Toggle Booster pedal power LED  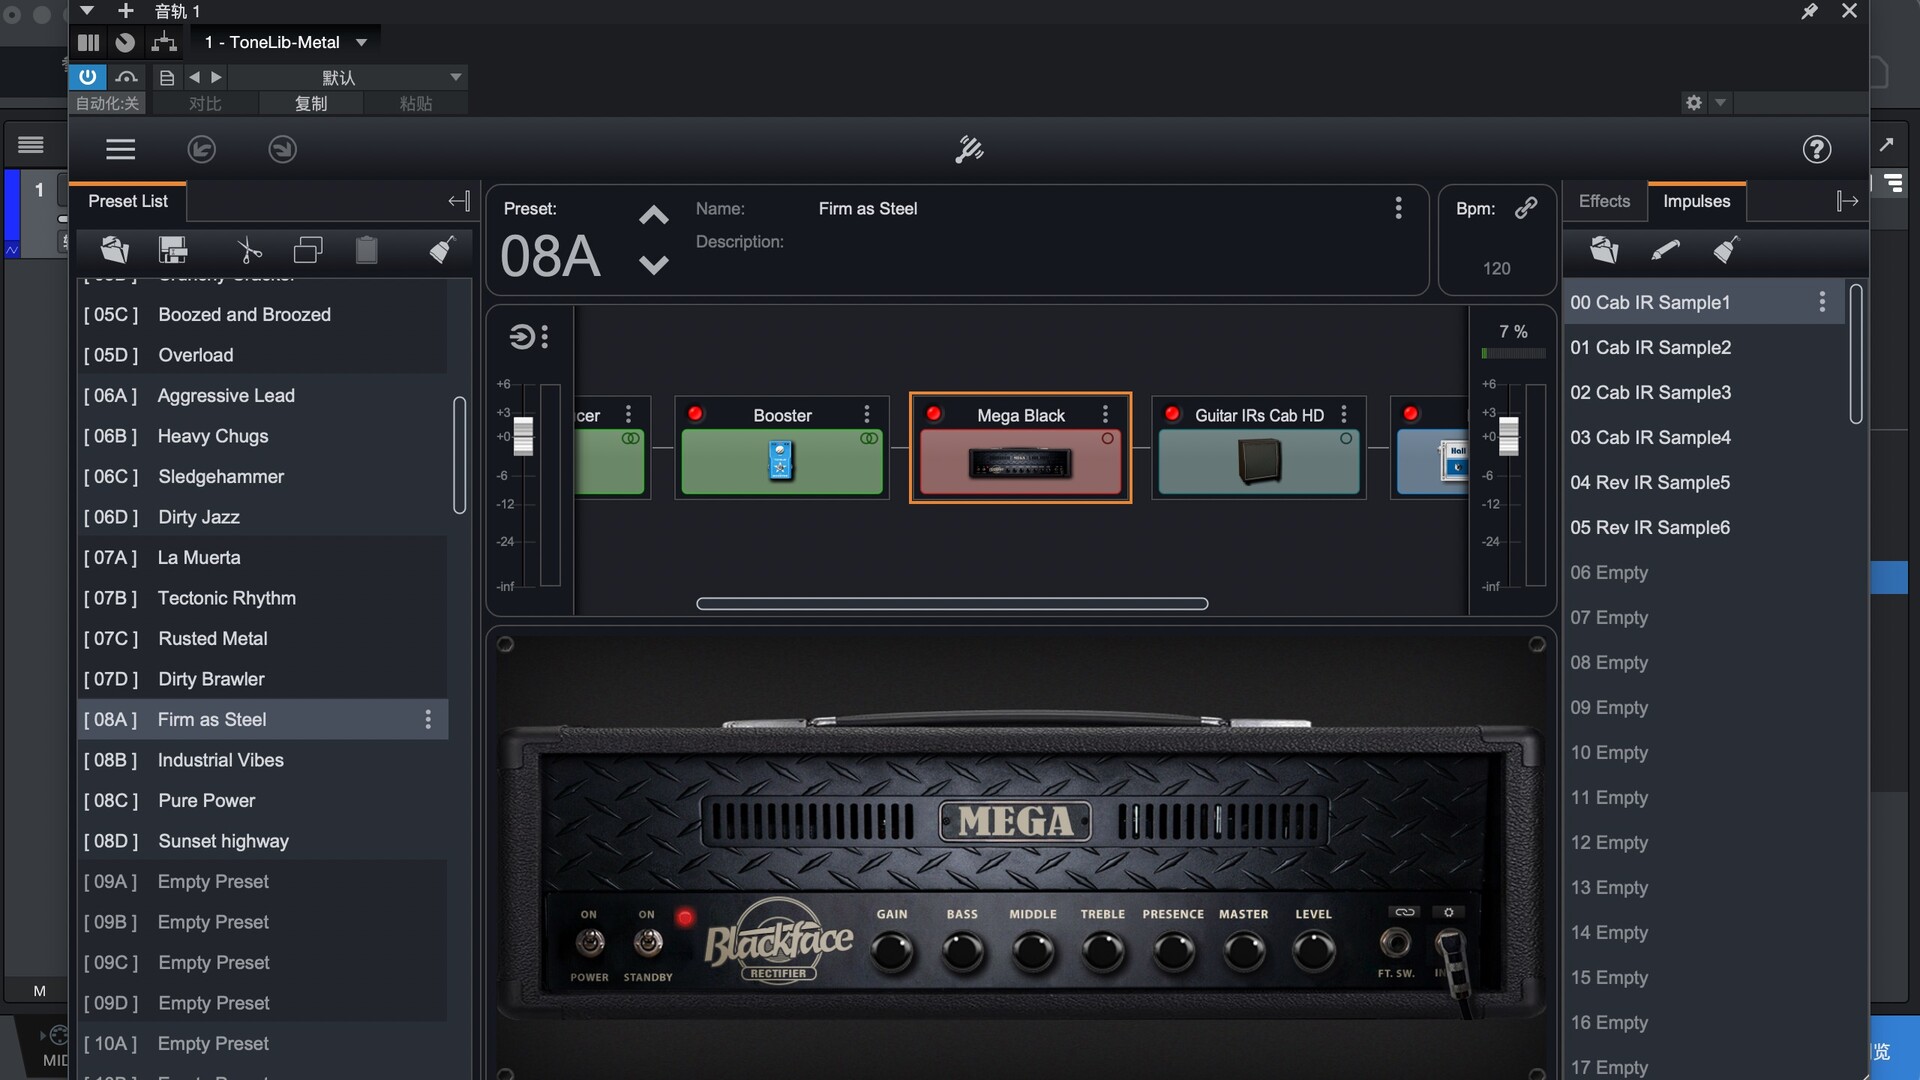point(695,413)
